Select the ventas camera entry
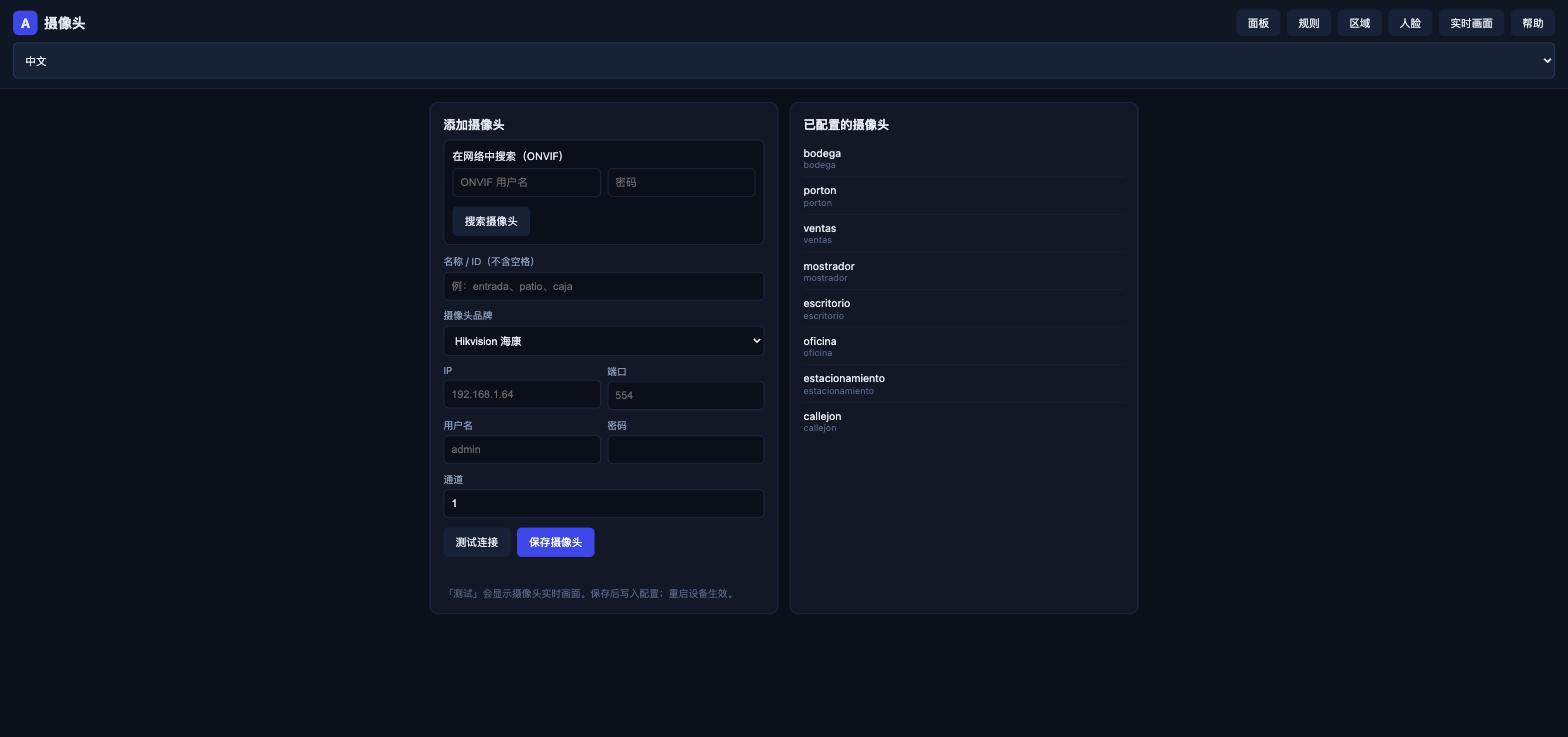The width and height of the screenshot is (1568, 737). click(964, 233)
